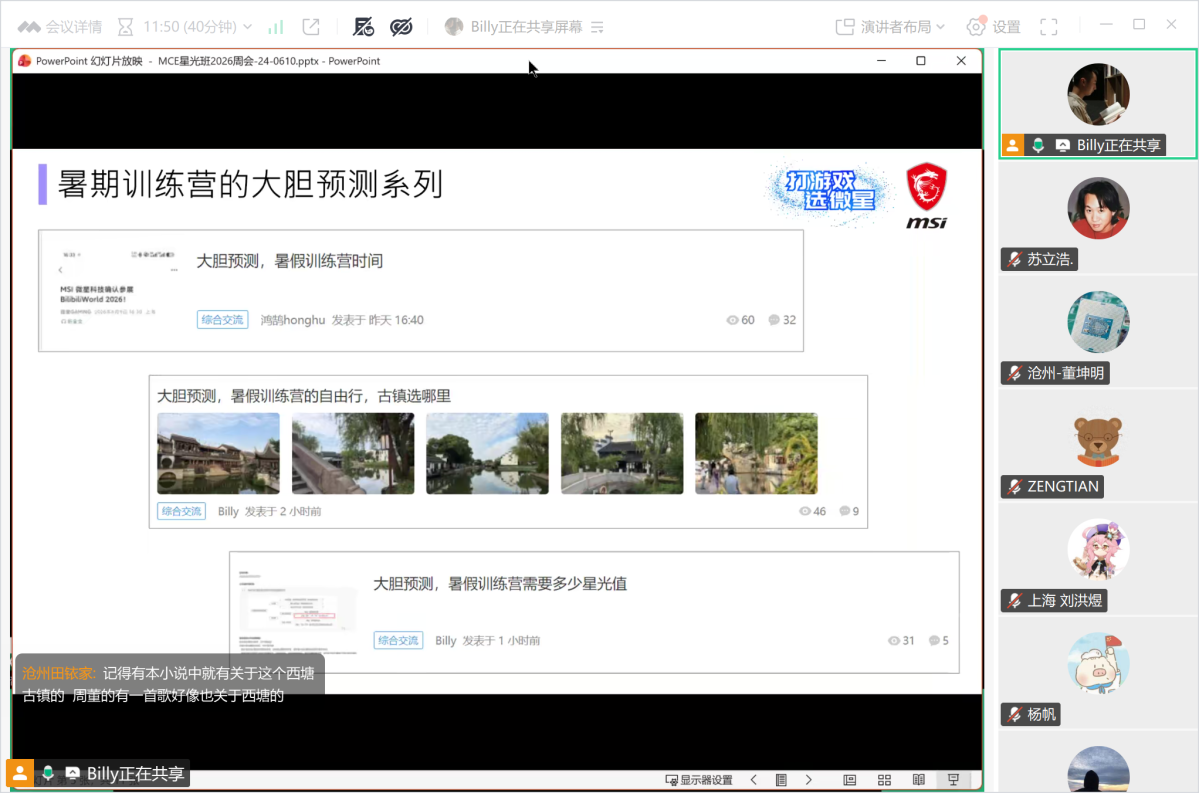Toggle the annotation-disabled icon in top bar
Viewport: 1199px width, 793px height.
point(363,27)
